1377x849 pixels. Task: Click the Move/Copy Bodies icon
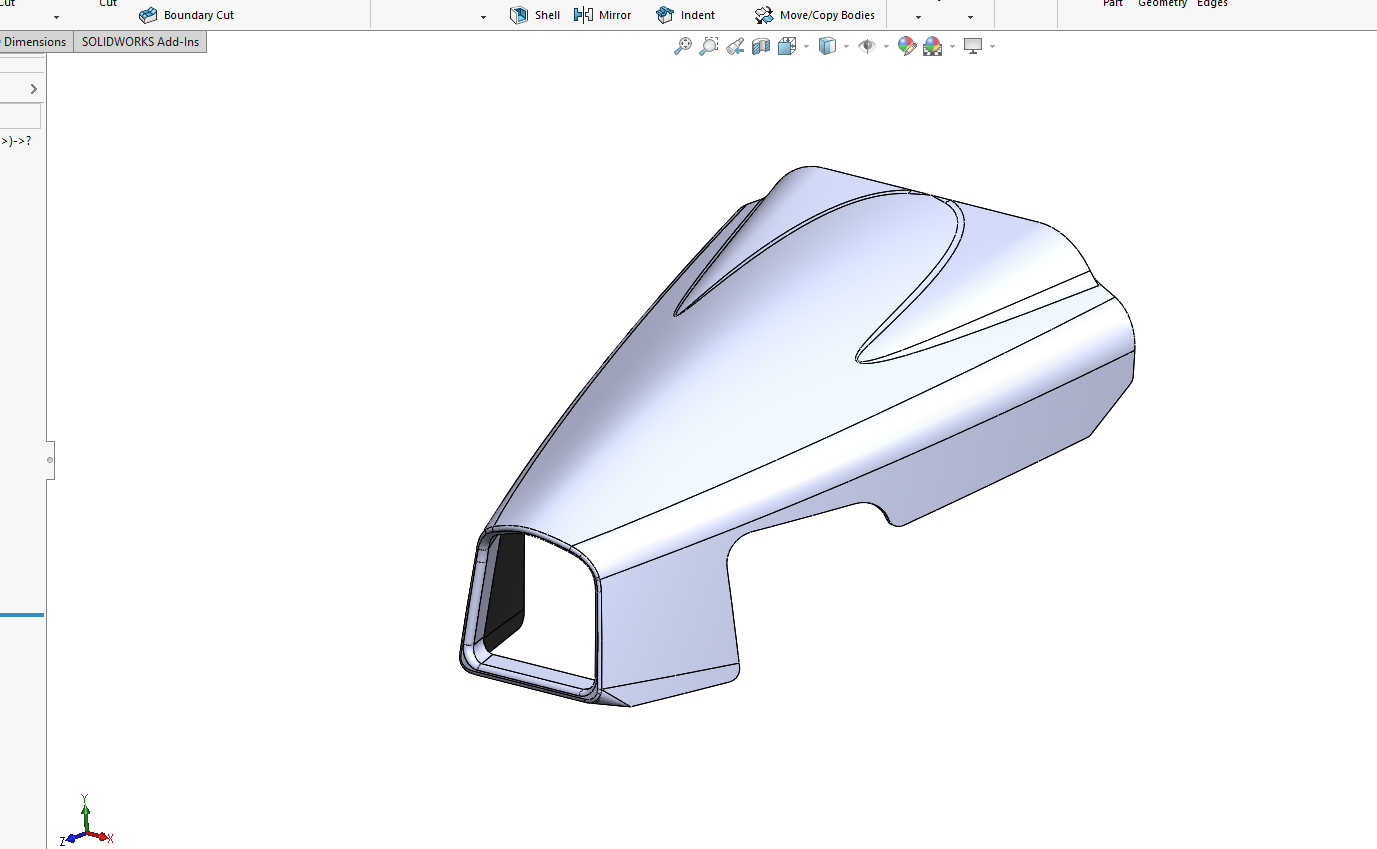pos(764,15)
